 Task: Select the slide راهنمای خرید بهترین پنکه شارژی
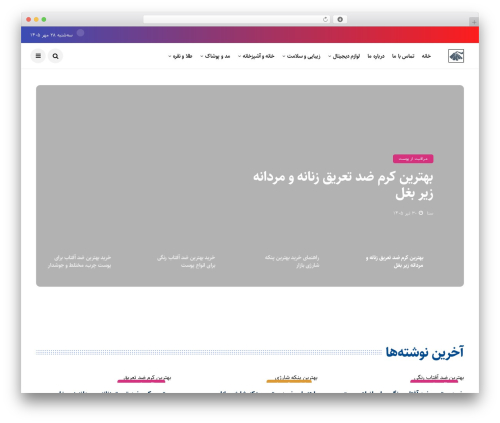[x=292, y=261]
